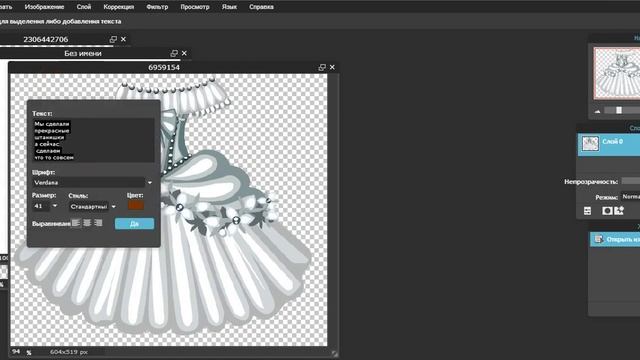
Task: Open the text color swatch
Action: tap(136, 205)
